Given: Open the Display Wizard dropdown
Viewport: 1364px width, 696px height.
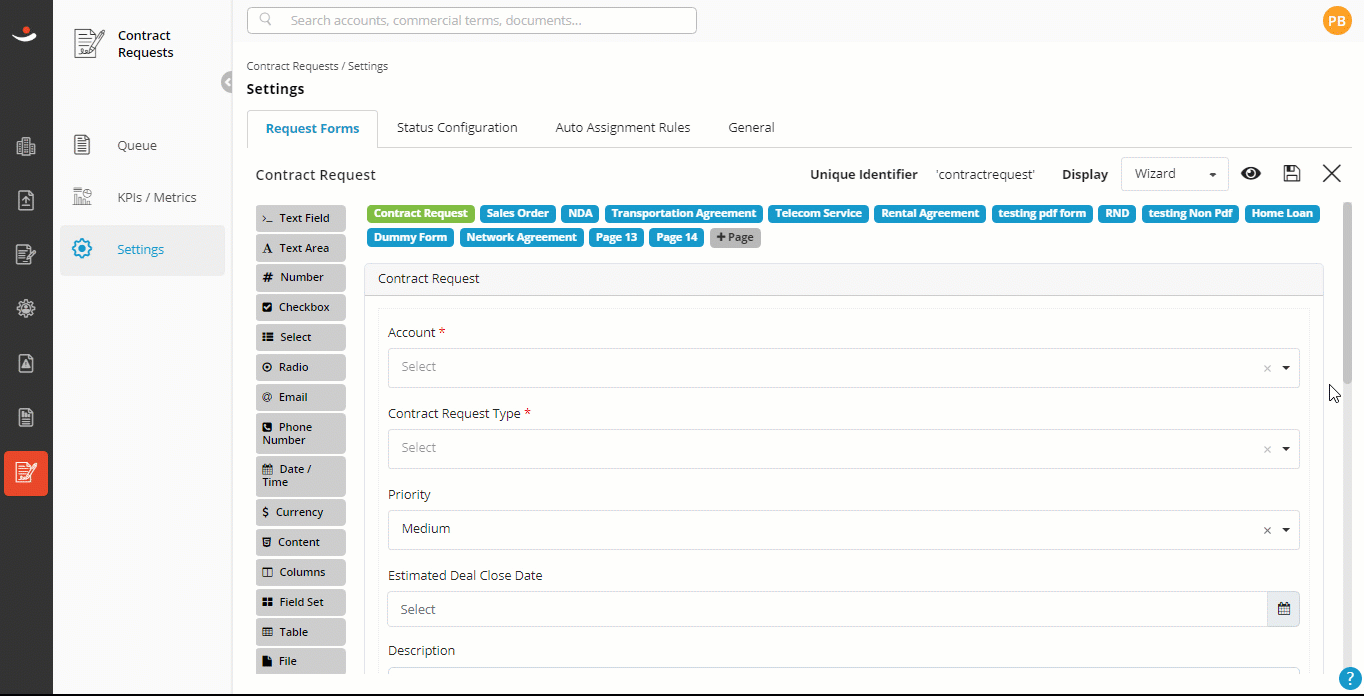Looking at the screenshot, I should 1174,174.
